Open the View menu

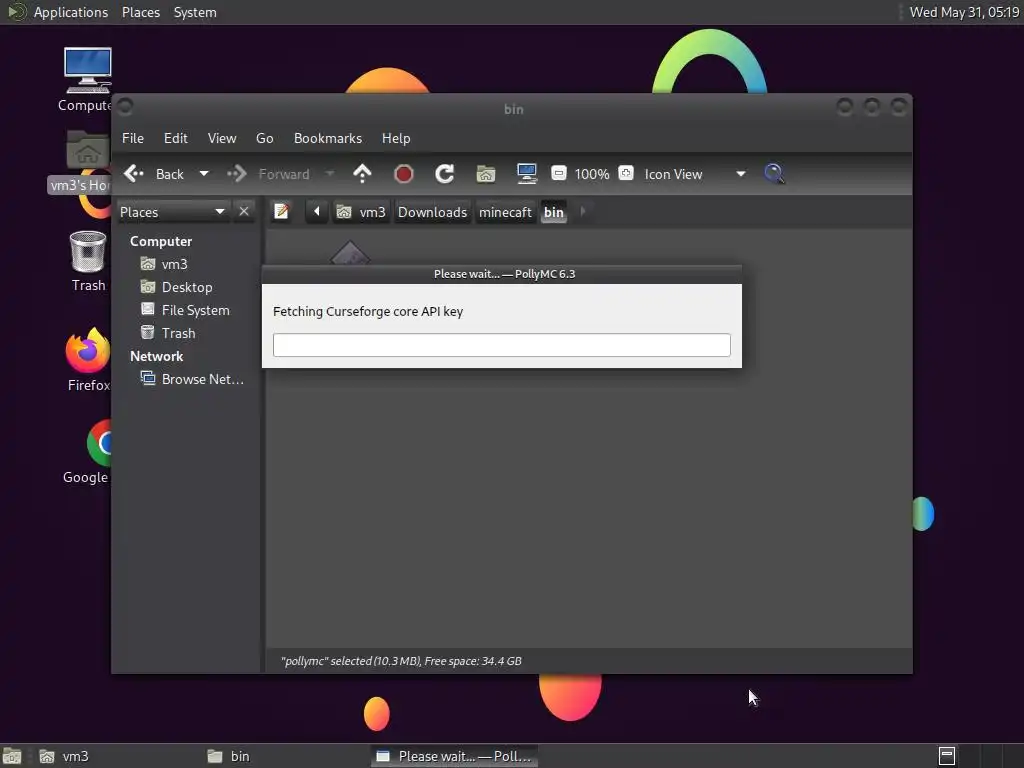(x=222, y=138)
